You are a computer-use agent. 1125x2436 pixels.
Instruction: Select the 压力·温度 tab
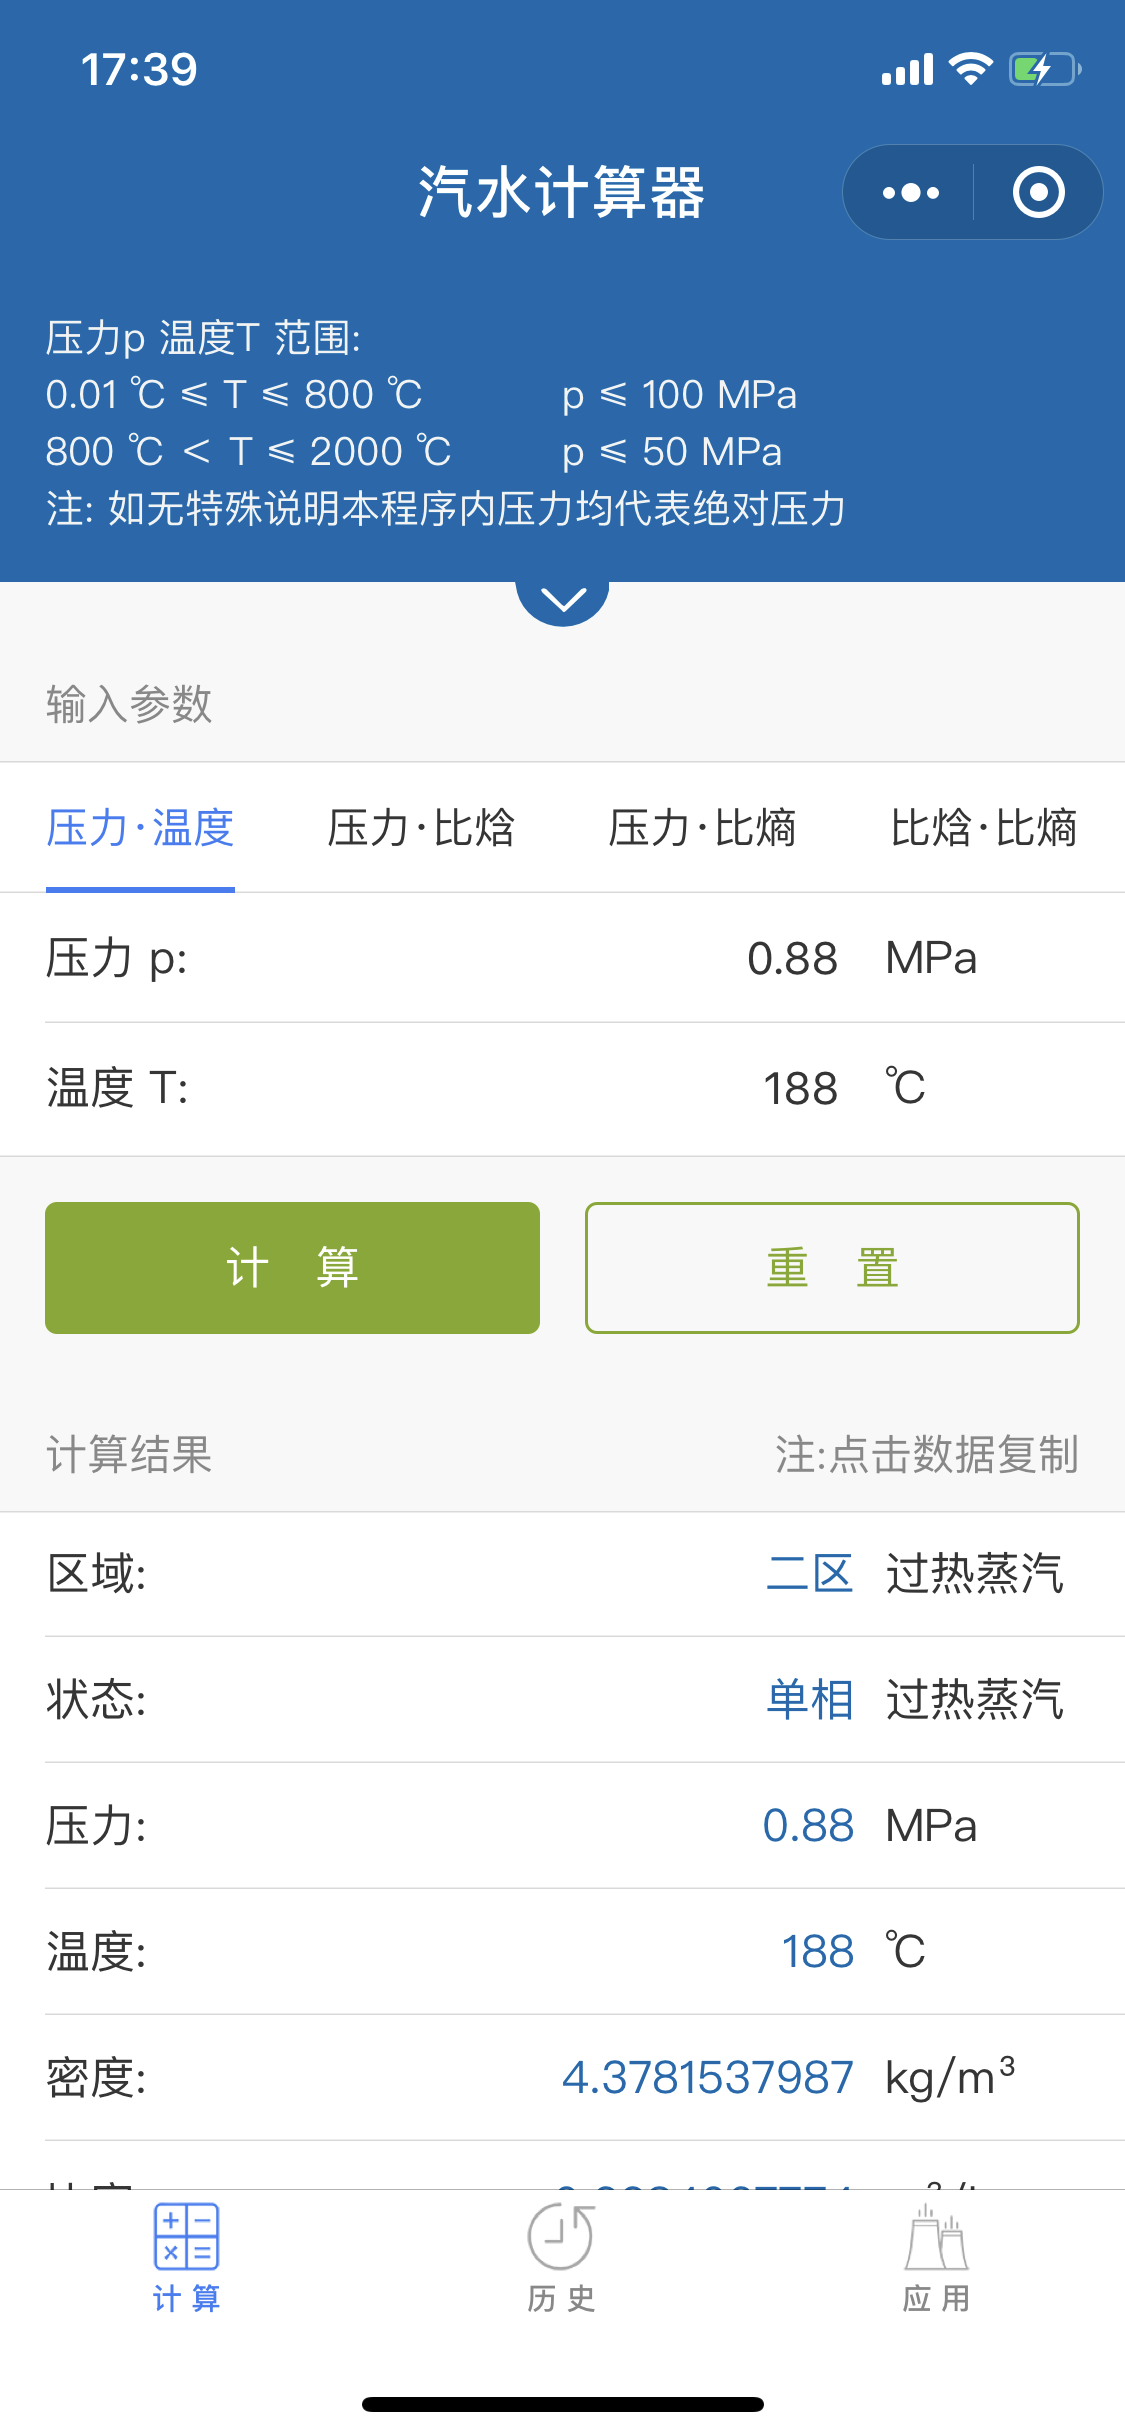pos(140,828)
